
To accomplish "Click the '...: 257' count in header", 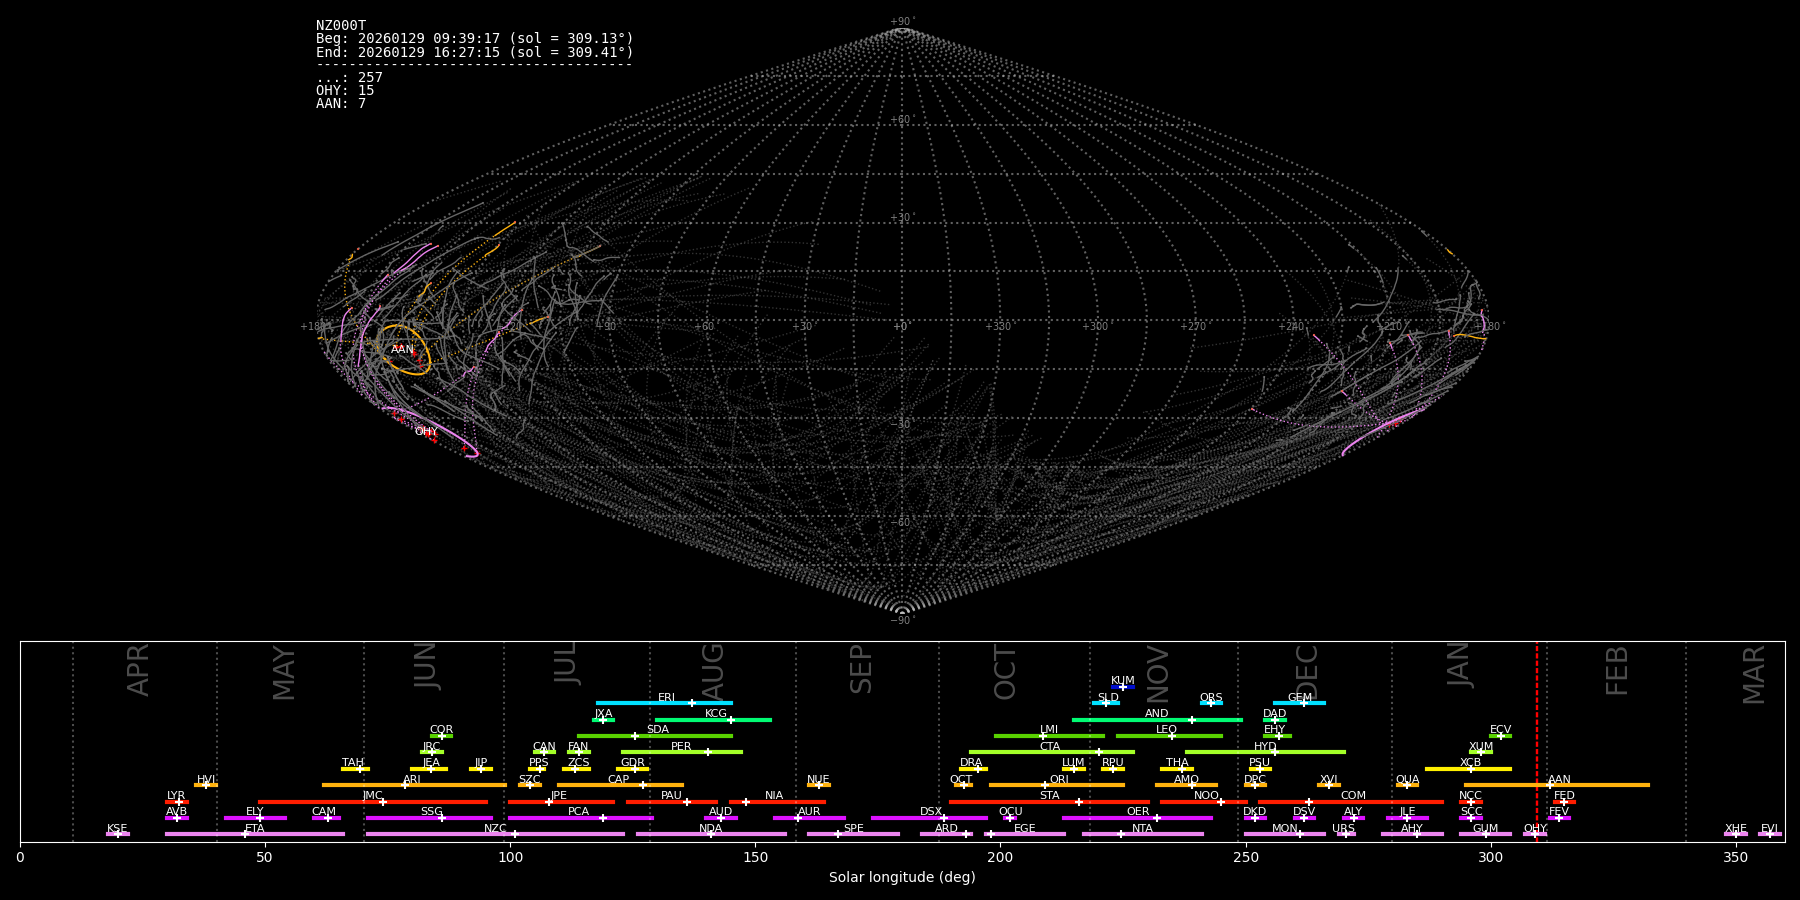I will 349,78.
